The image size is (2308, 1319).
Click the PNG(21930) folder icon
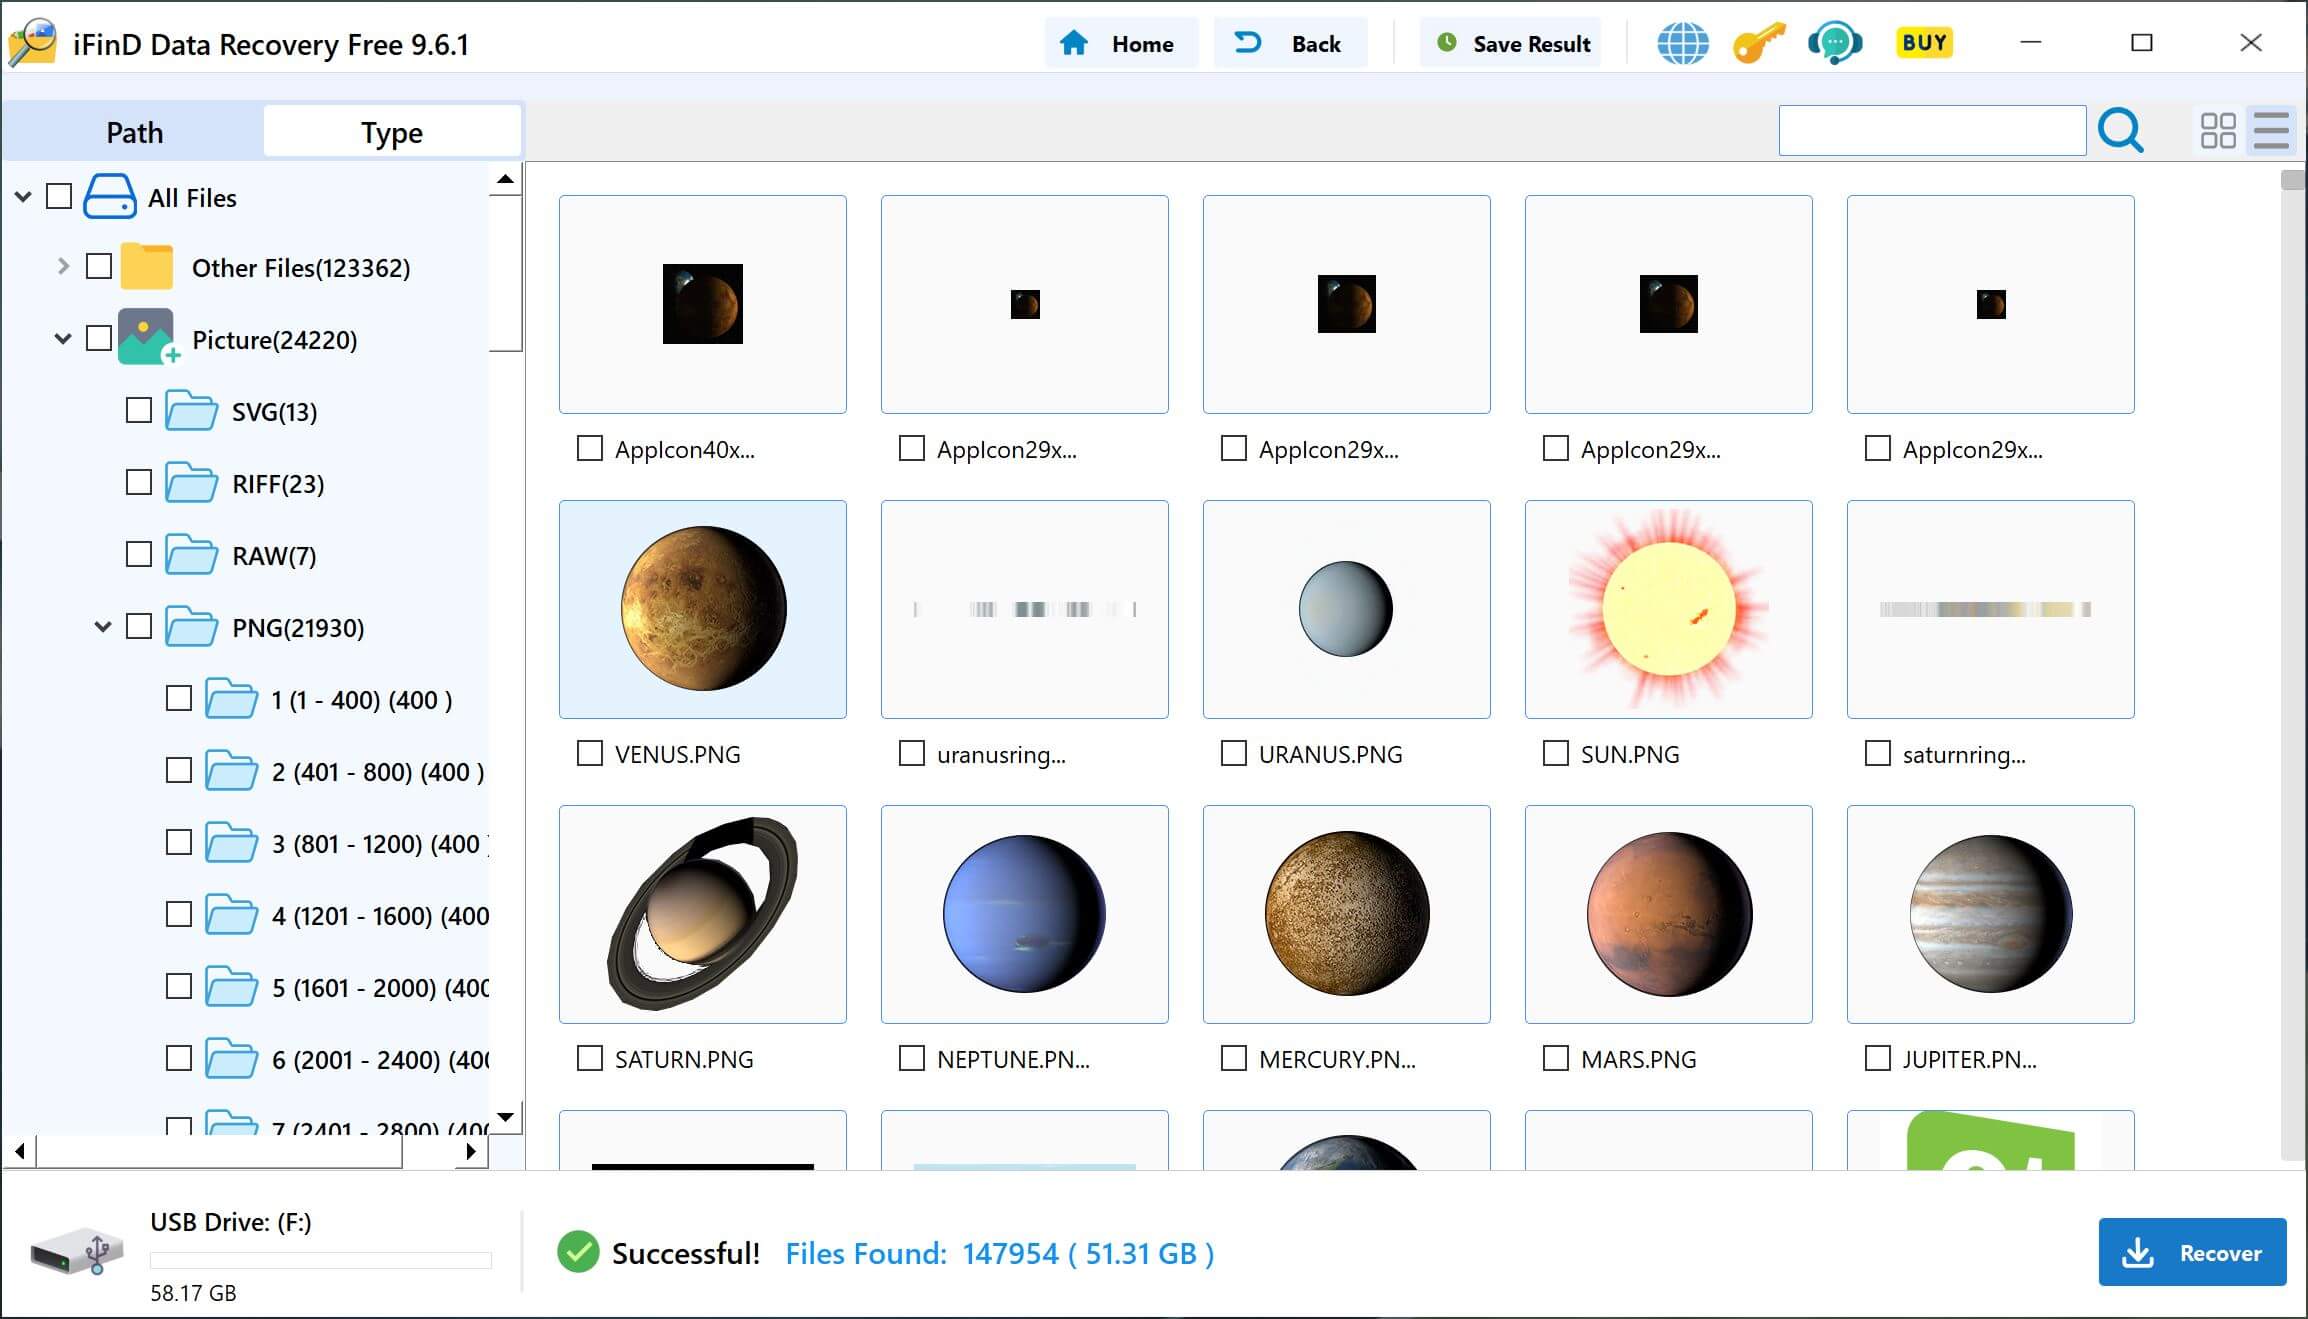[x=191, y=627]
